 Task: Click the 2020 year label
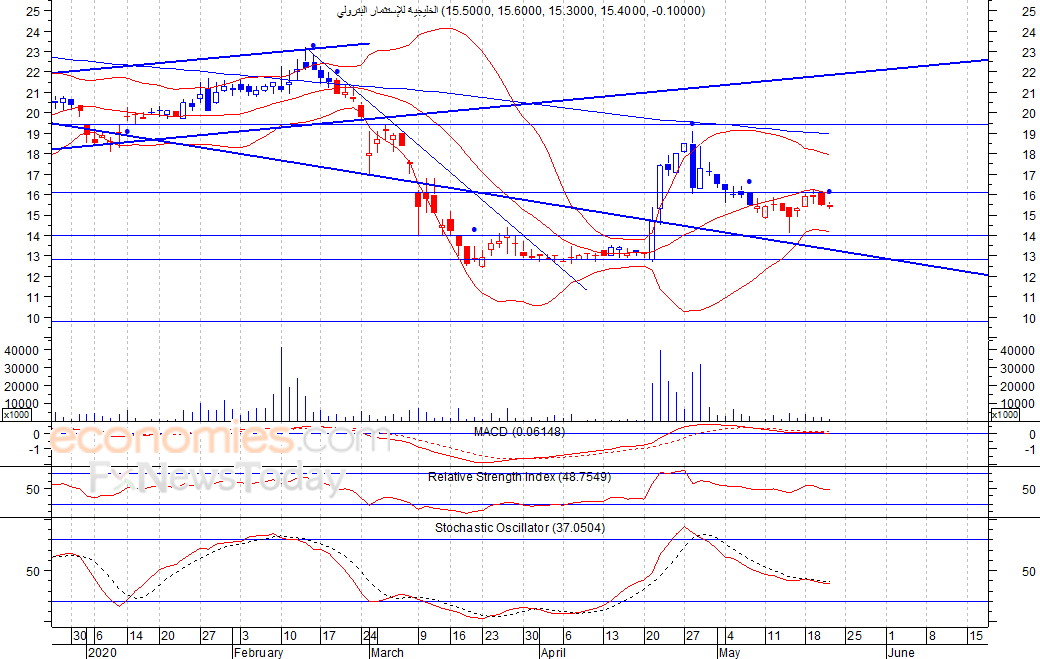click(104, 653)
